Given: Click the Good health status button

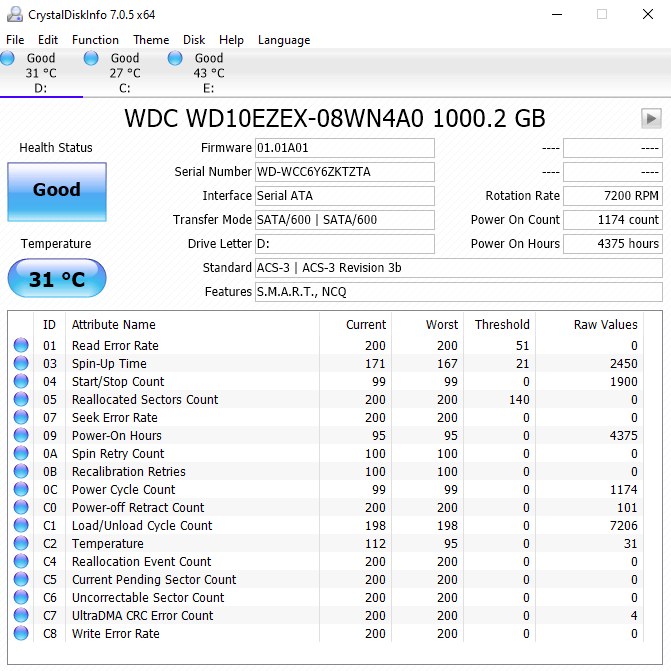Looking at the screenshot, I should point(57,192).
